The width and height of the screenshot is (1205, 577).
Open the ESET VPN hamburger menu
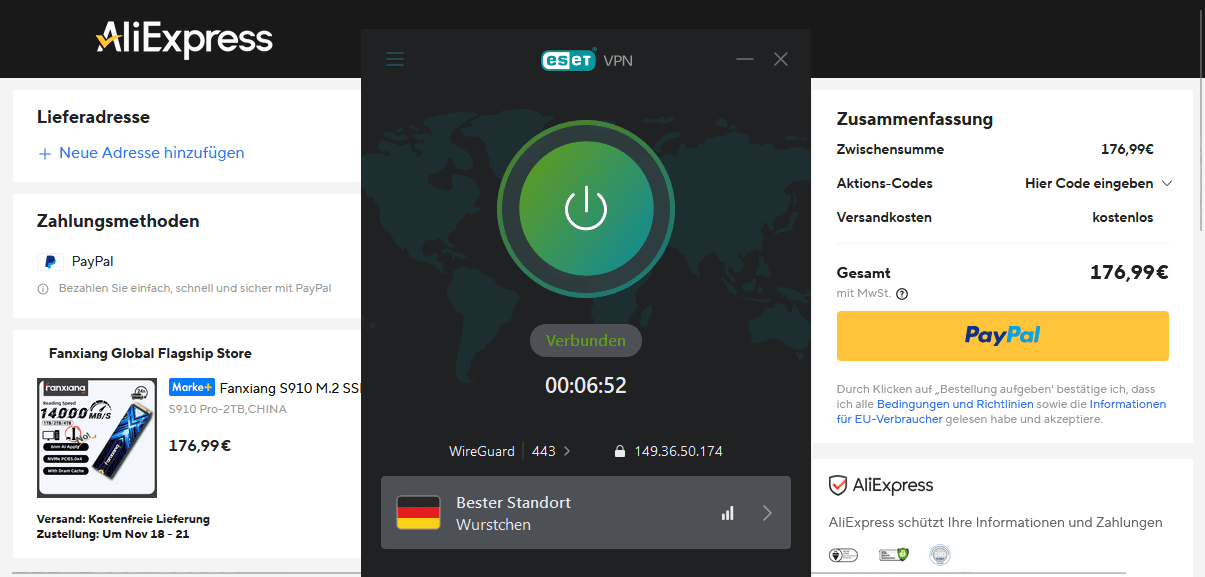(x=395, y=60)
